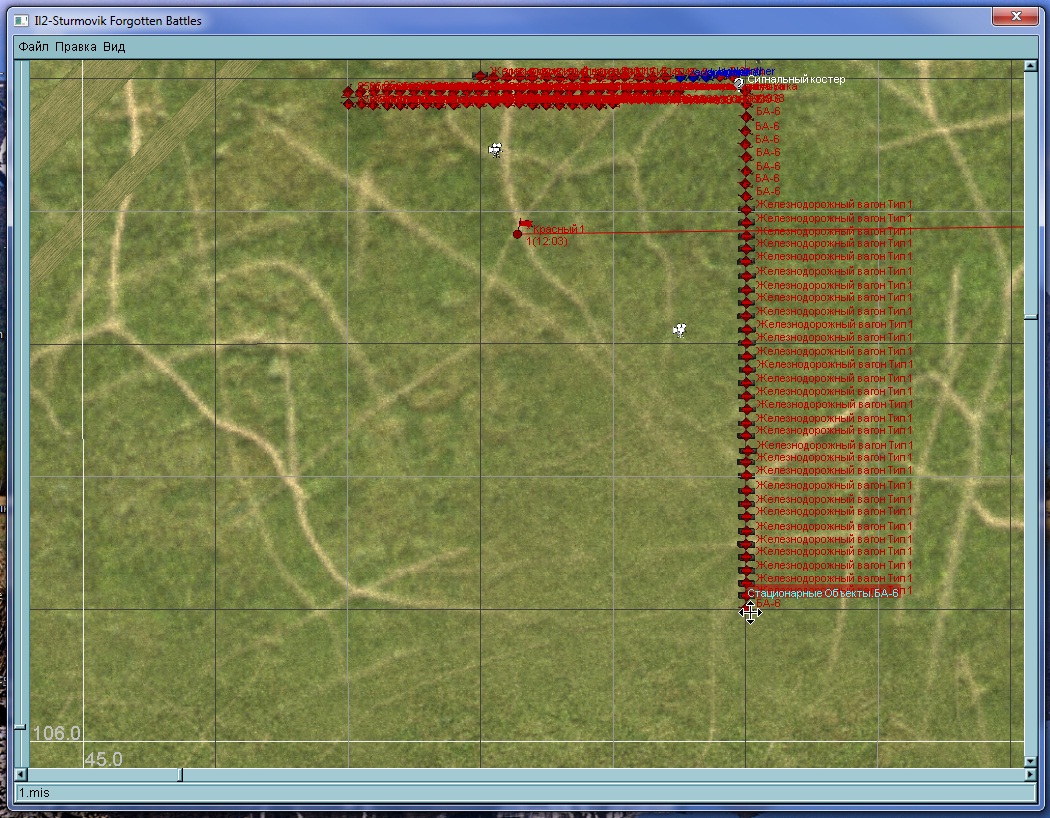
Task: Click the 1(12:03) waypoint time label
Action: (x=546, y=241)
